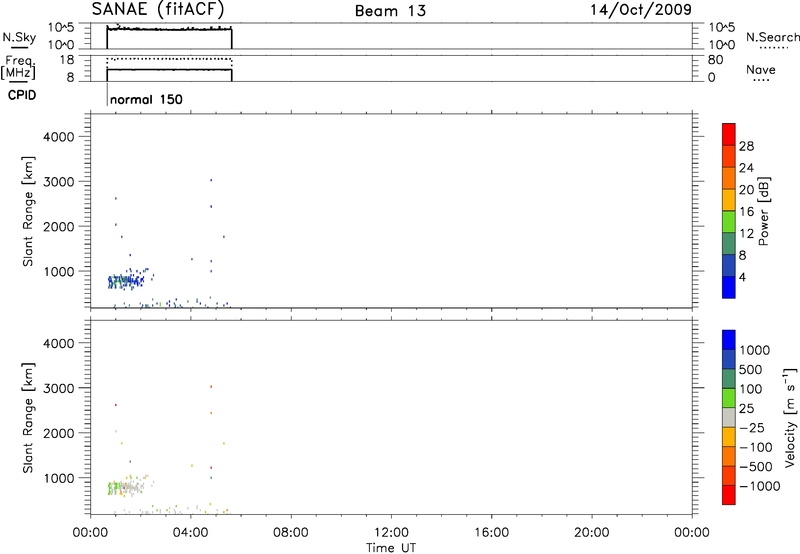Click the 16:00 time tick label
The height and width of the screenshot is (554, 800).
point(491,533)
